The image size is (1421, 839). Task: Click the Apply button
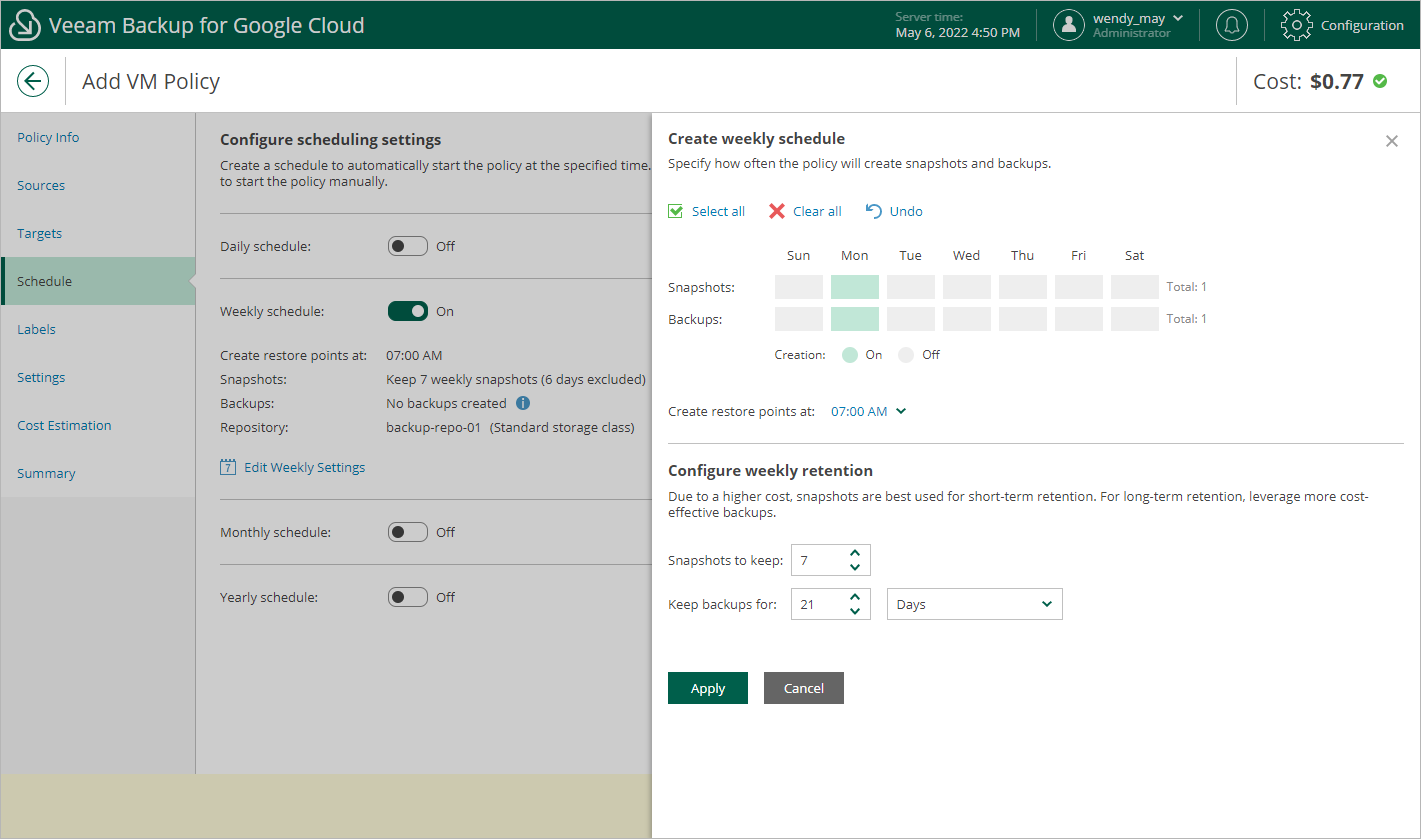(708, 688)
